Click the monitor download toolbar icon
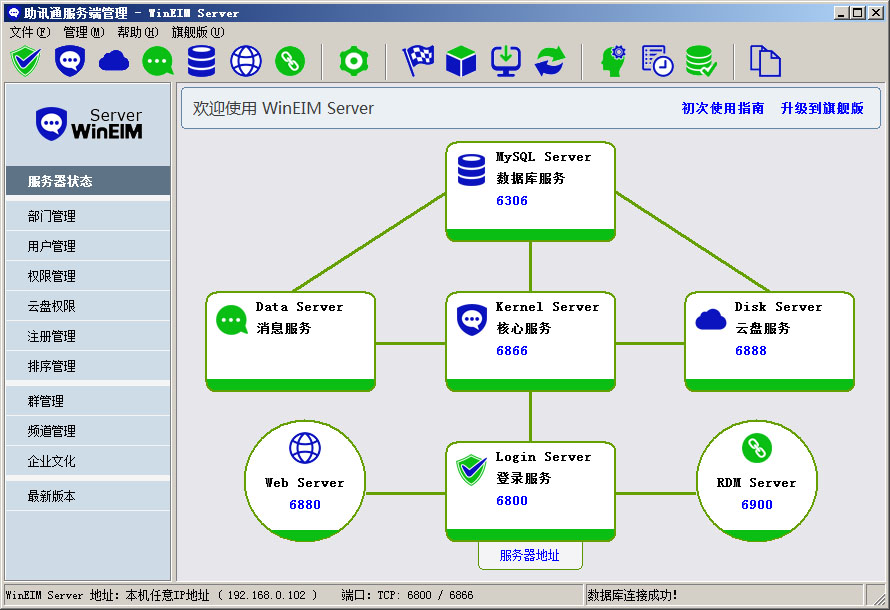Viewport: 890px width, 610px height. coord(506,61)
